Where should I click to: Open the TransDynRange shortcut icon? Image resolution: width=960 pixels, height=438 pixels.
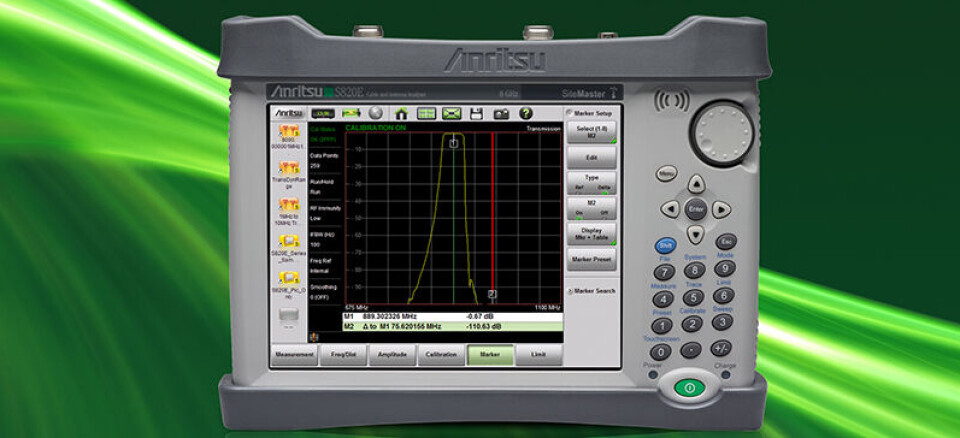[289, 167]
